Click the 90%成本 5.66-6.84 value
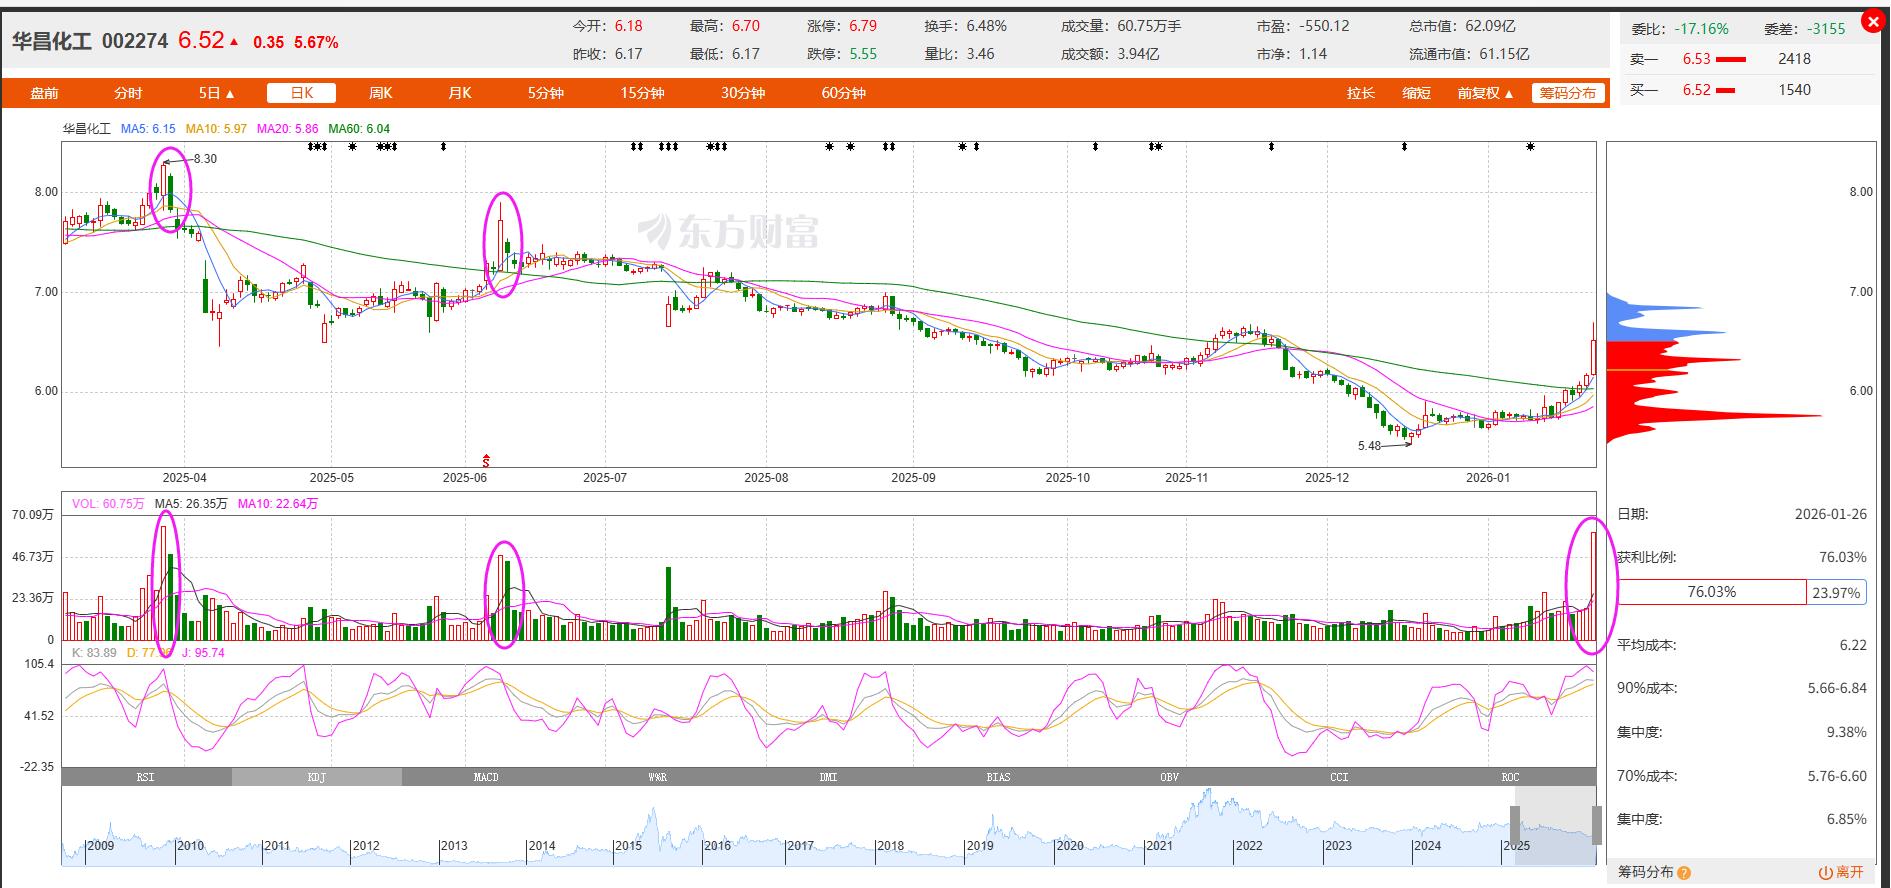This screenshot has height=888, width=1891. click(x=1837, y=688)
